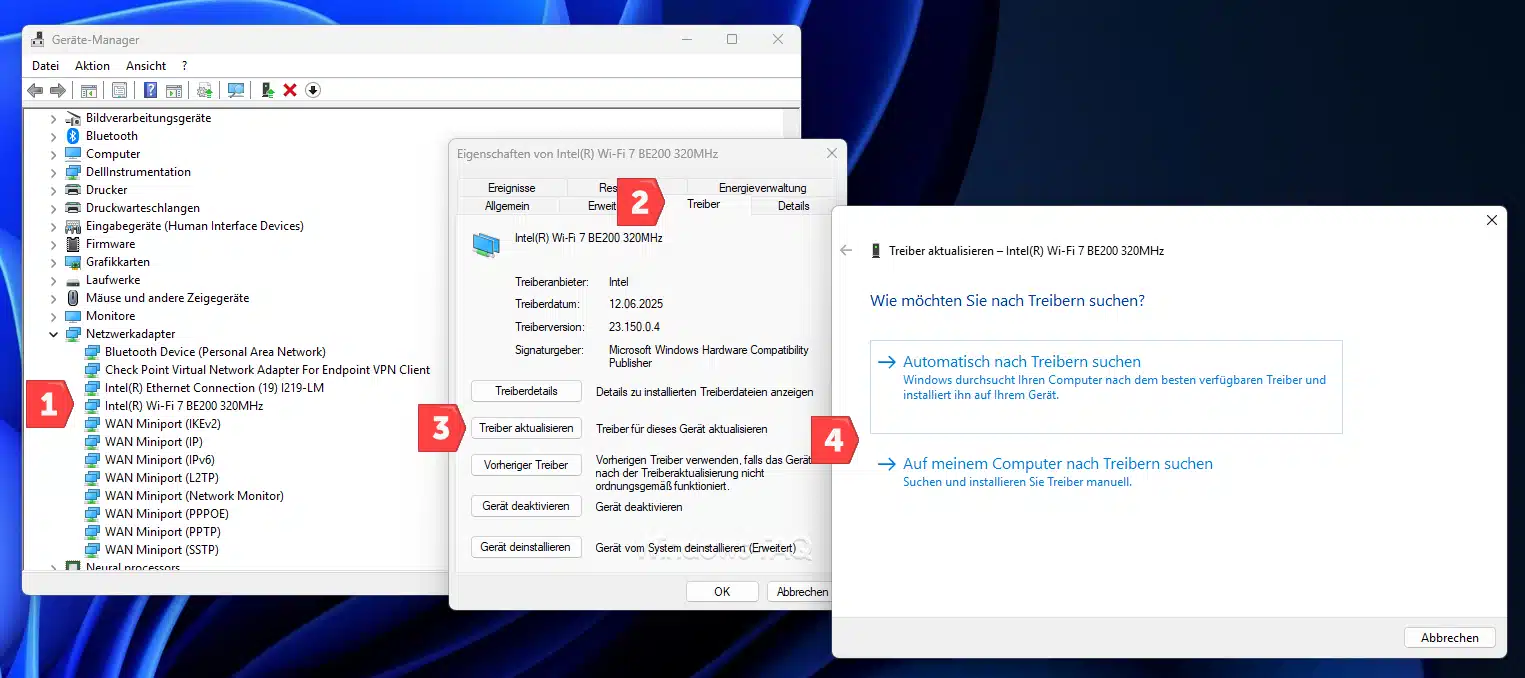This screenshot has width=1525, height=678.
Task: Click the red X uninstall device icon
Action: (x=290, y=90)
